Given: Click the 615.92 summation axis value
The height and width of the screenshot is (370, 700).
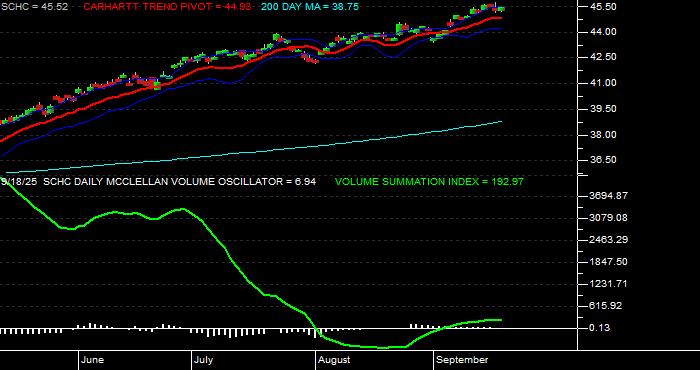Looking at the screenshot, I should 606,306.
